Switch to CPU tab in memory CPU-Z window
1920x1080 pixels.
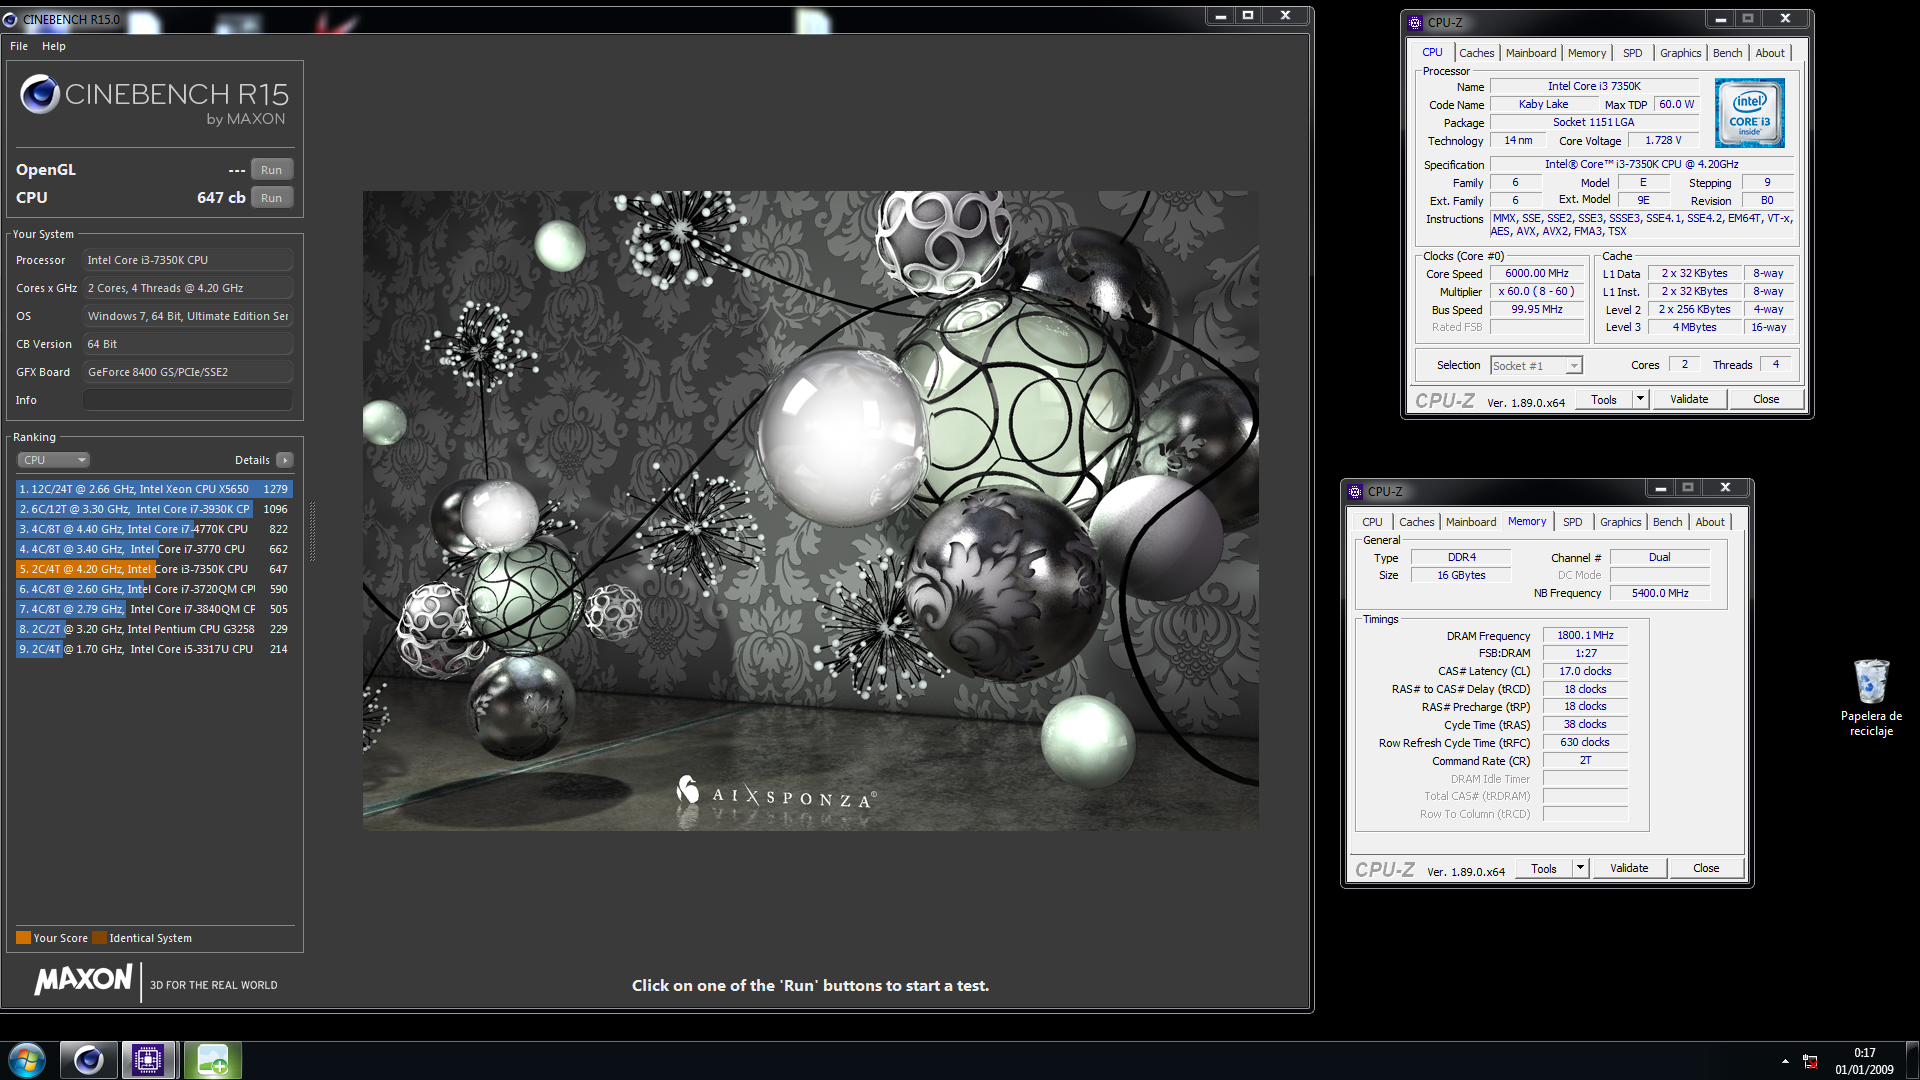(x=1372, y=522)
